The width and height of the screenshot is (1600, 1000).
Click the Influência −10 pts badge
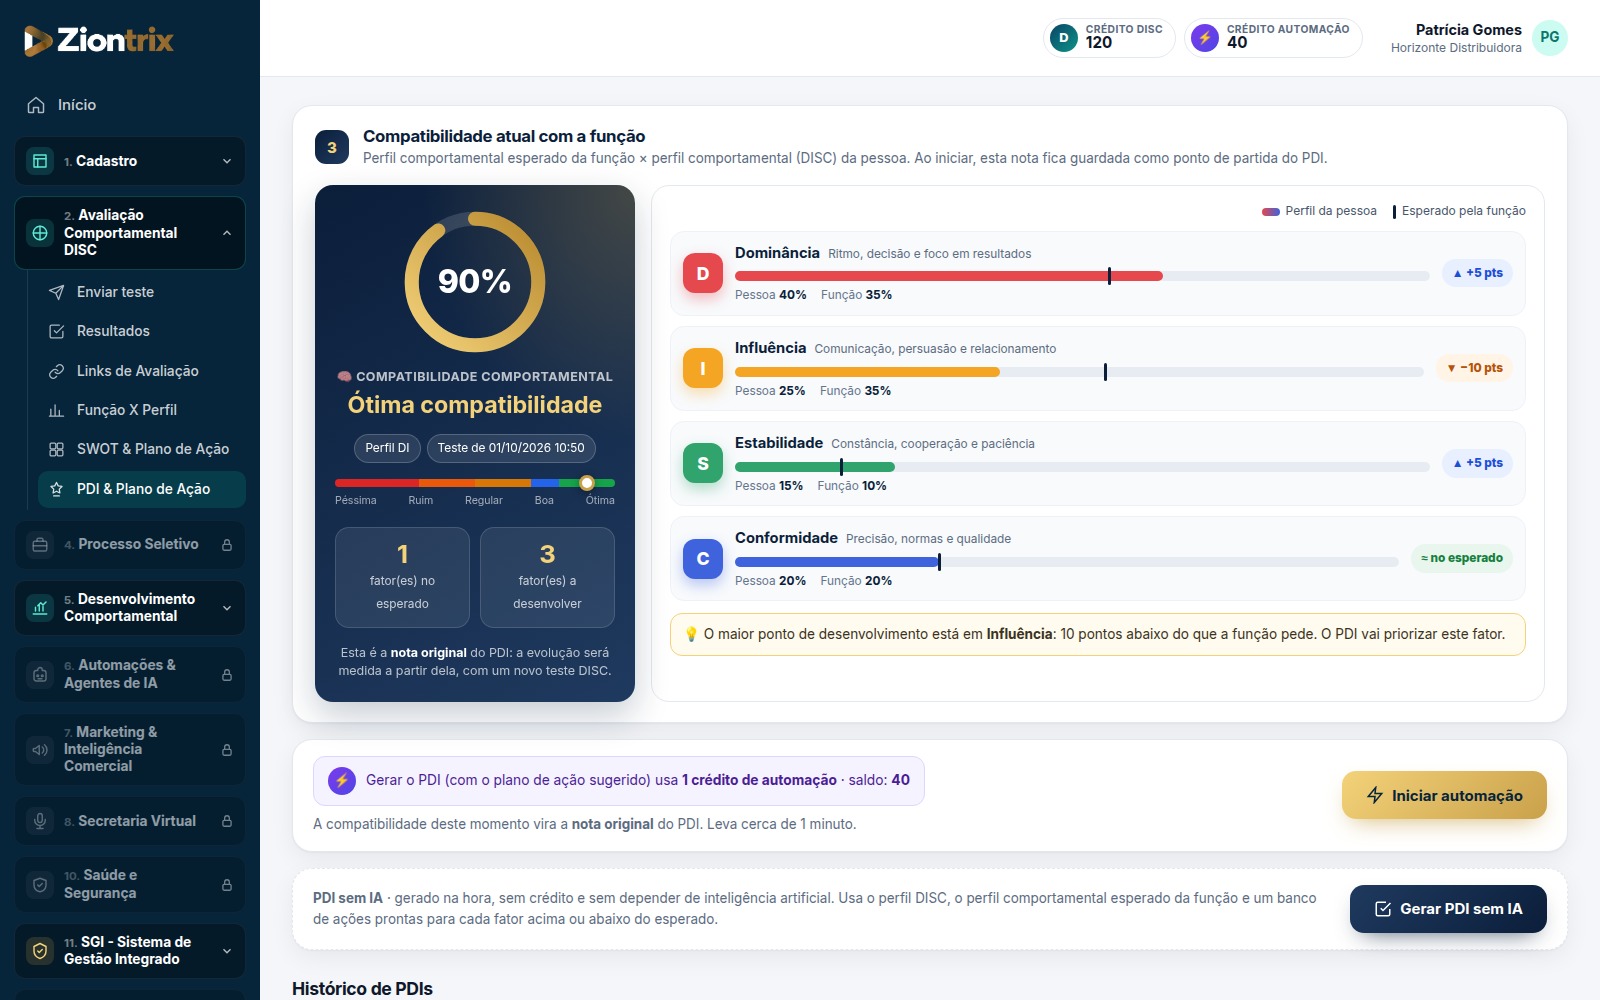(1475, 368)
